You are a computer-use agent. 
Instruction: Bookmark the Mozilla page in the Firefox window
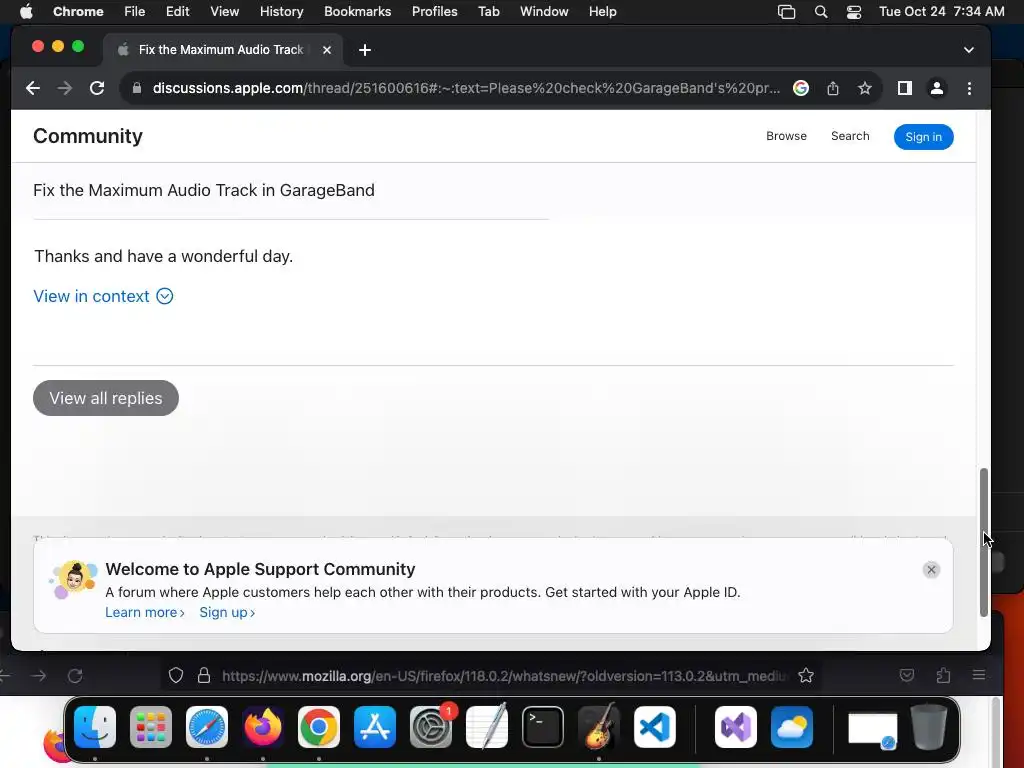coord(806,675)
